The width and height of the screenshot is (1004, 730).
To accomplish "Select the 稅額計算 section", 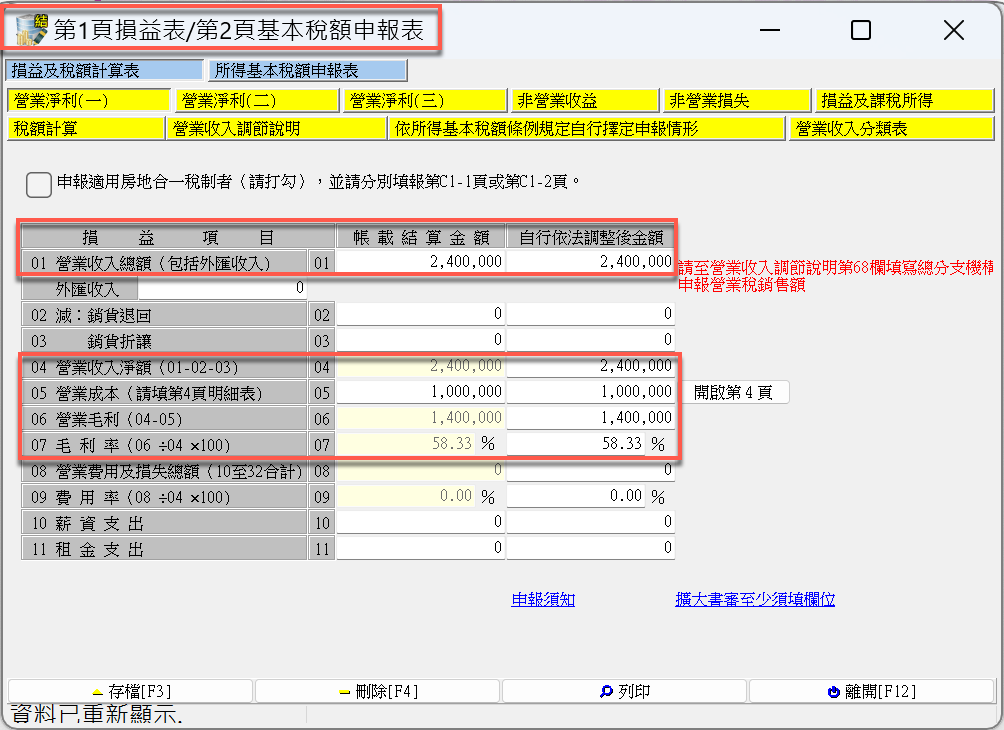I will pyautogui.click(x=86, y=128).
